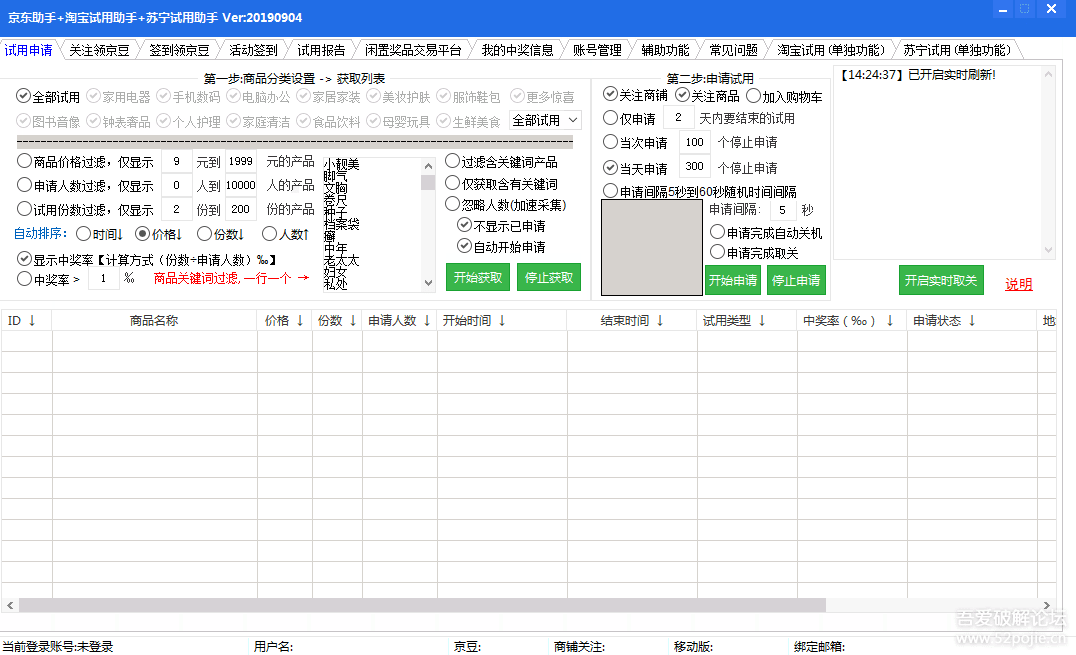Select 仅获取含有关键词 option
Viewport: 1076px width, 655px height.
pos(502,183)
